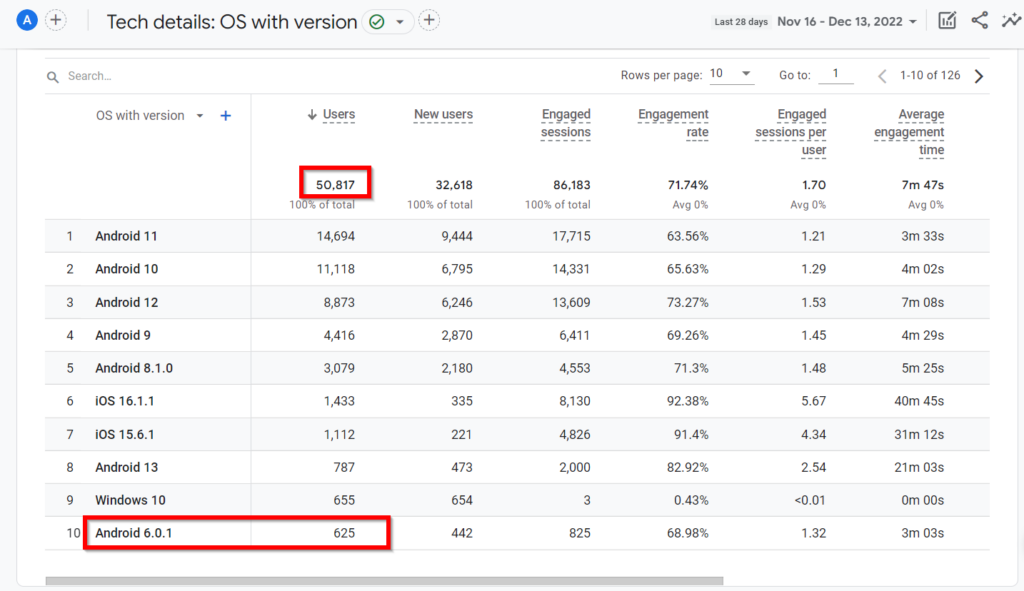Open the date range Nov 16 - Dec 13, 2022 picker
1024x591 pixels.
point(847,22)
